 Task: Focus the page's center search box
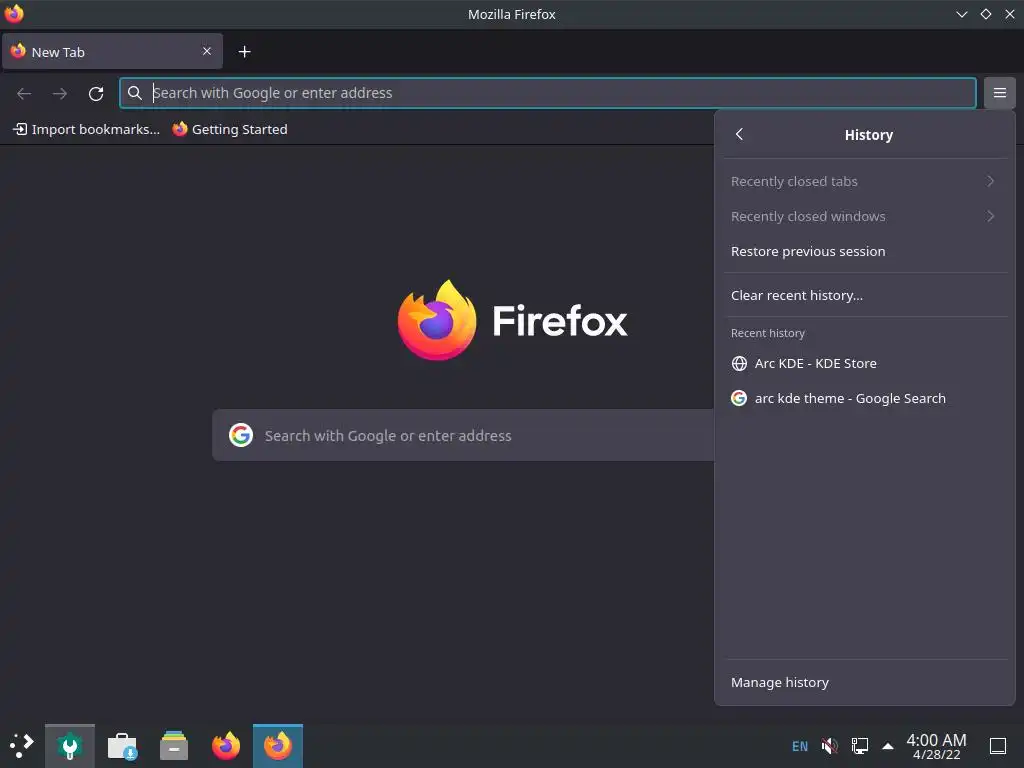[x=463, y=435]
